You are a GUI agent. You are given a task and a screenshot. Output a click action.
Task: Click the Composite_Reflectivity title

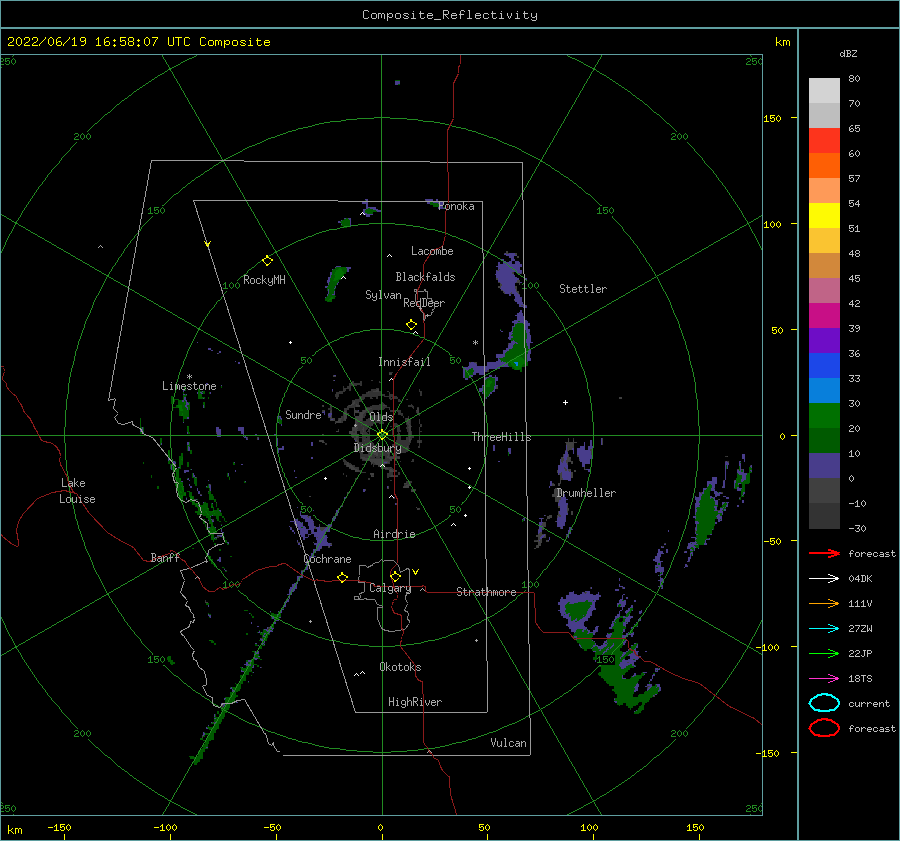[450, 15]
